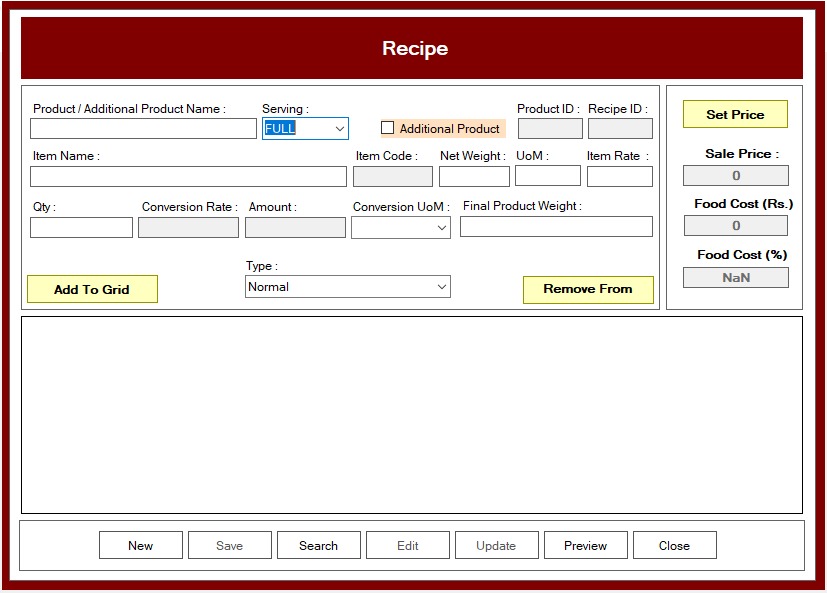Click the Qty input field

tap(81, 228)
